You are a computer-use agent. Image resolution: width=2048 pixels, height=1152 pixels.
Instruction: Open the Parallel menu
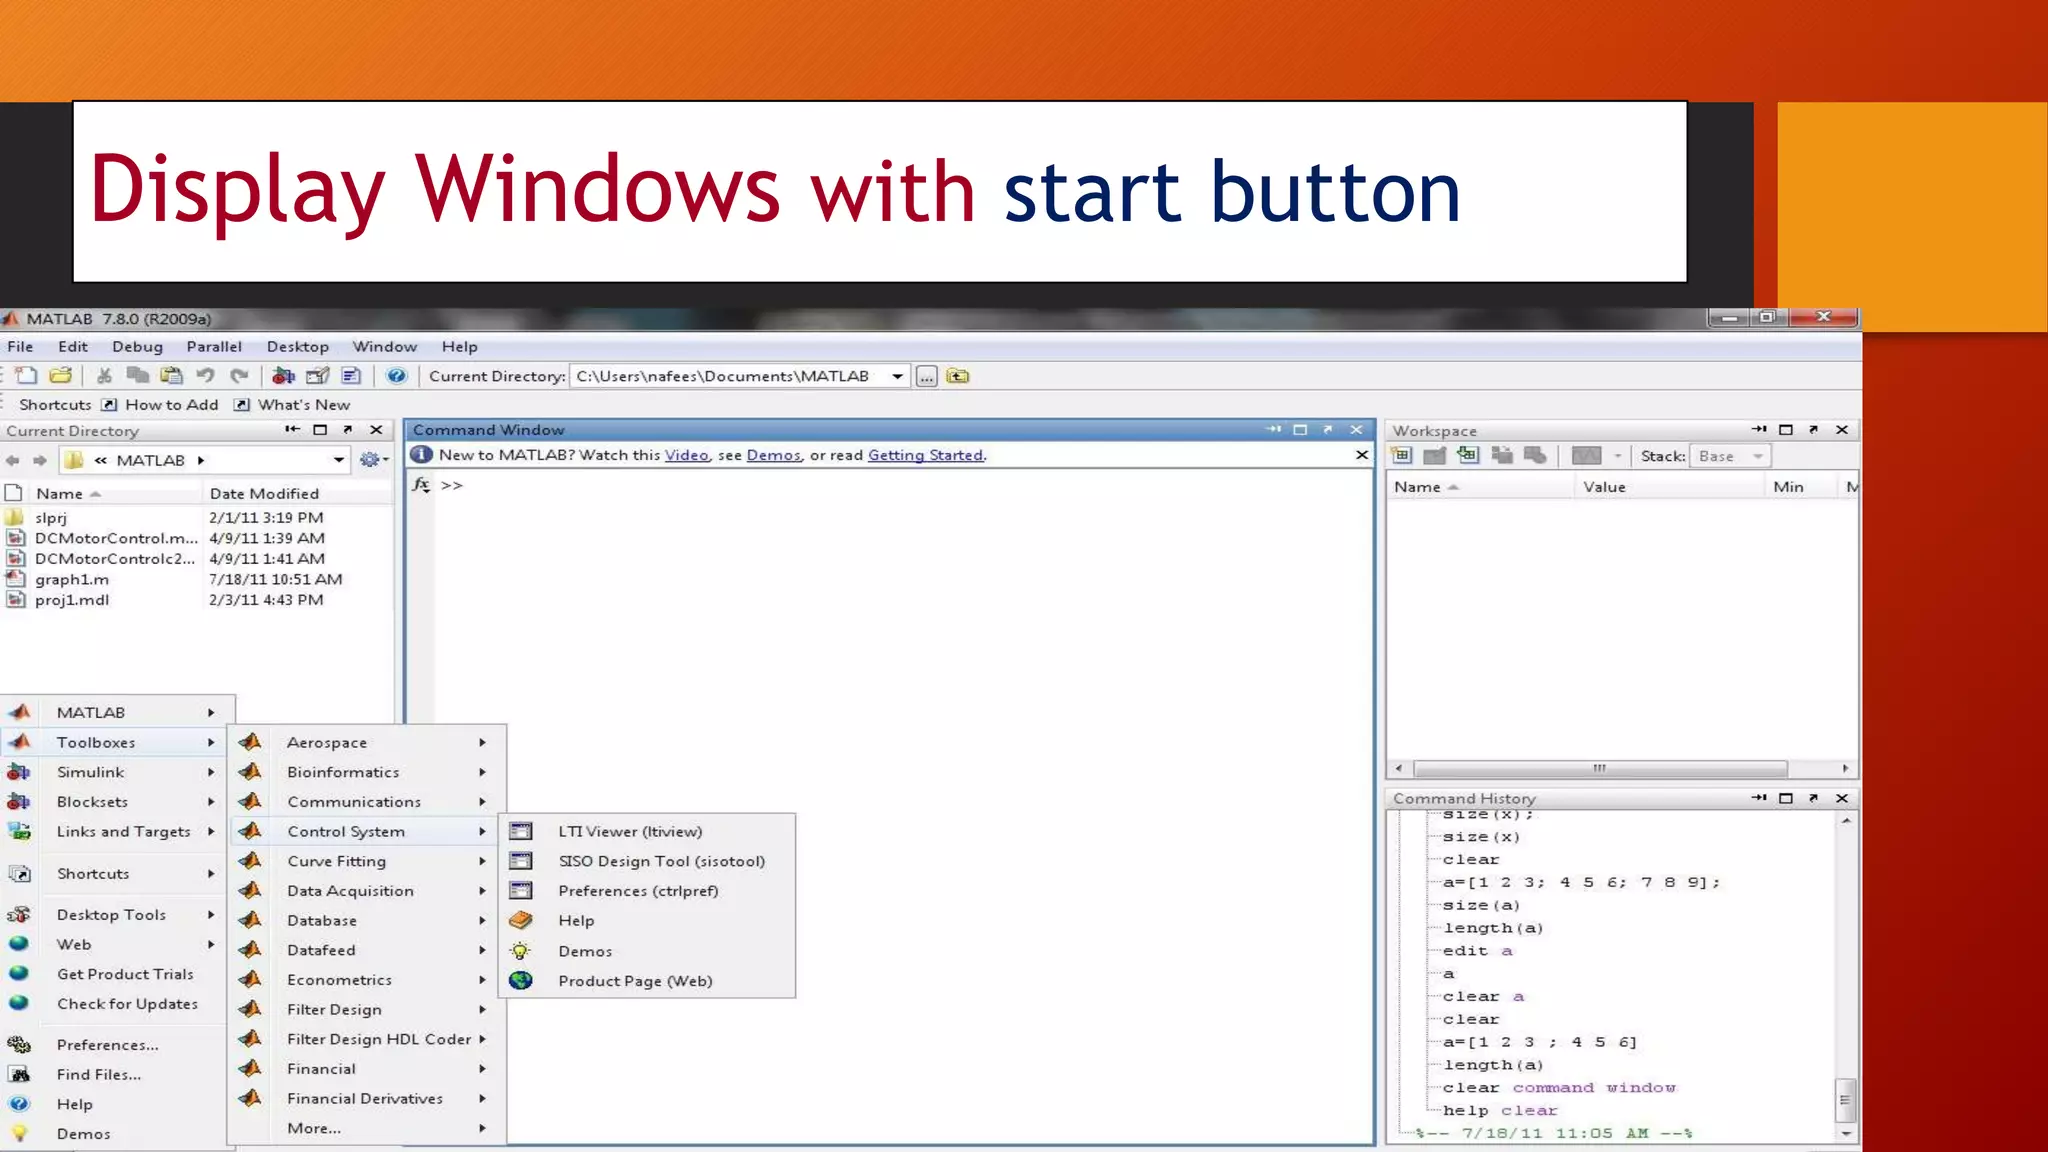tap(214, 347)
